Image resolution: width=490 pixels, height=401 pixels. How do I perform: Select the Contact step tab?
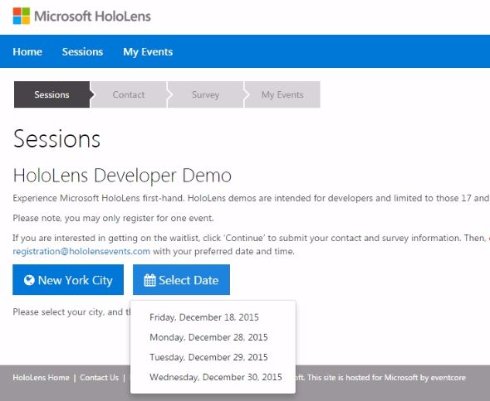pos(129,95)
